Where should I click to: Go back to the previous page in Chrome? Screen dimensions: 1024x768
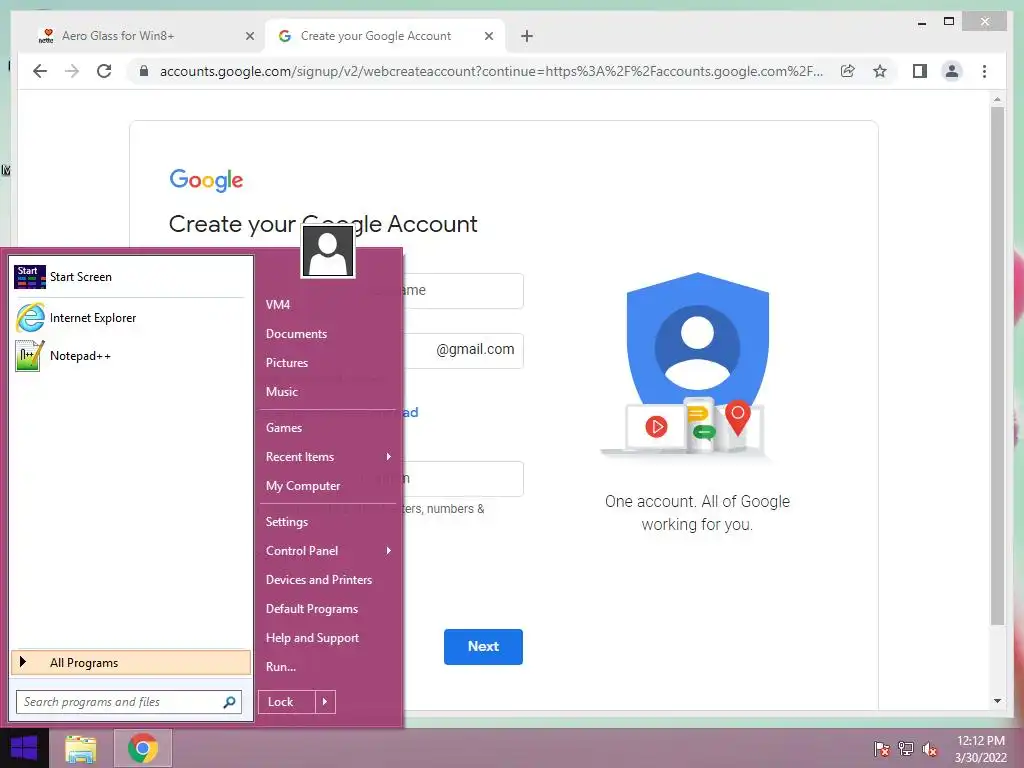40,71
